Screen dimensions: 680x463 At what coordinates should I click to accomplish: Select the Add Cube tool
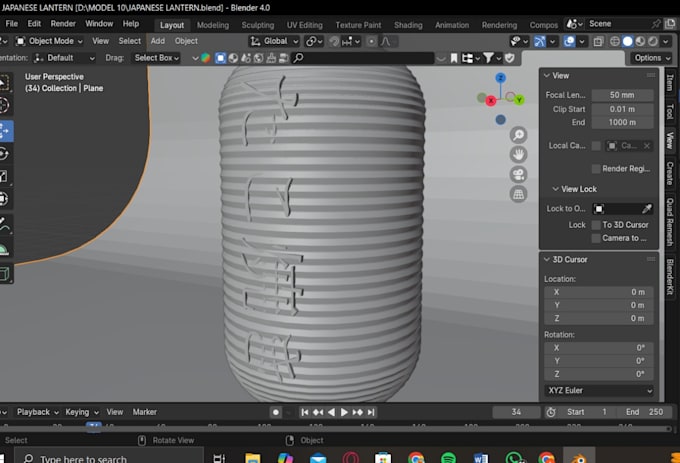click(4, 274)
